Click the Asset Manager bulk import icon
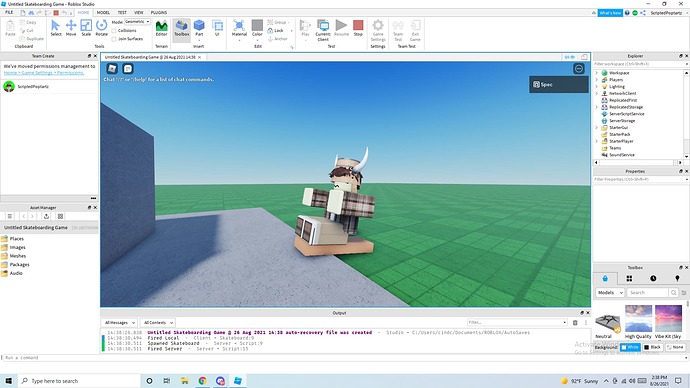This screenshot has height=388, width=690. (46, 216)
